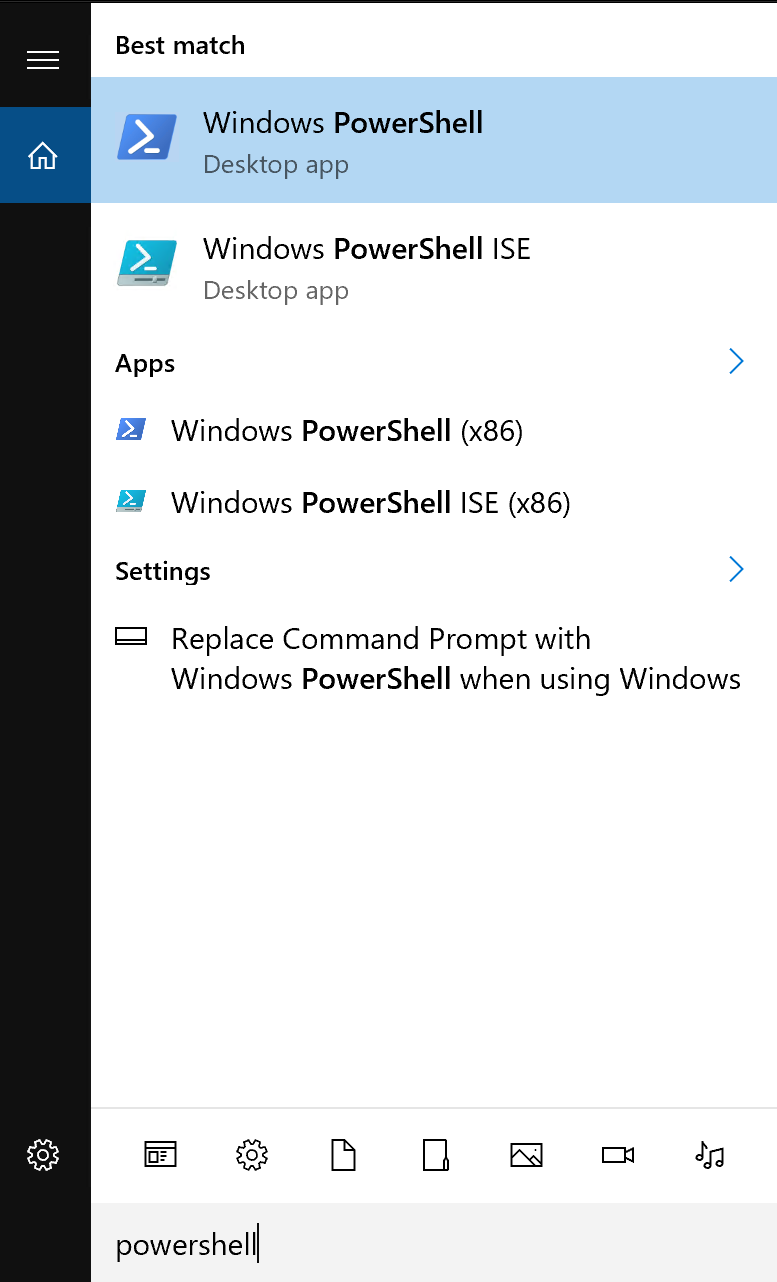
Task: Open Windows PowerShell (x86)
Action: pos(346,431)
